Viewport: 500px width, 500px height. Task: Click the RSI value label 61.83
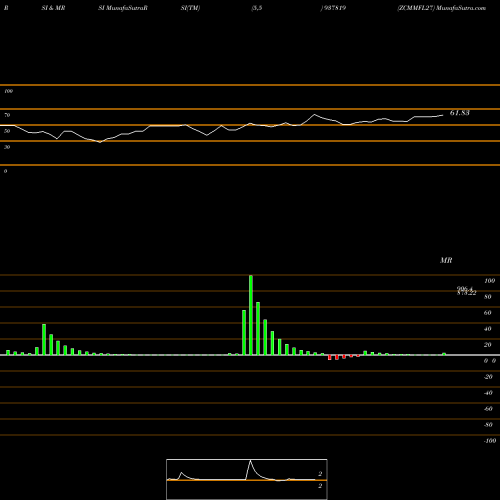pos(459,113)
